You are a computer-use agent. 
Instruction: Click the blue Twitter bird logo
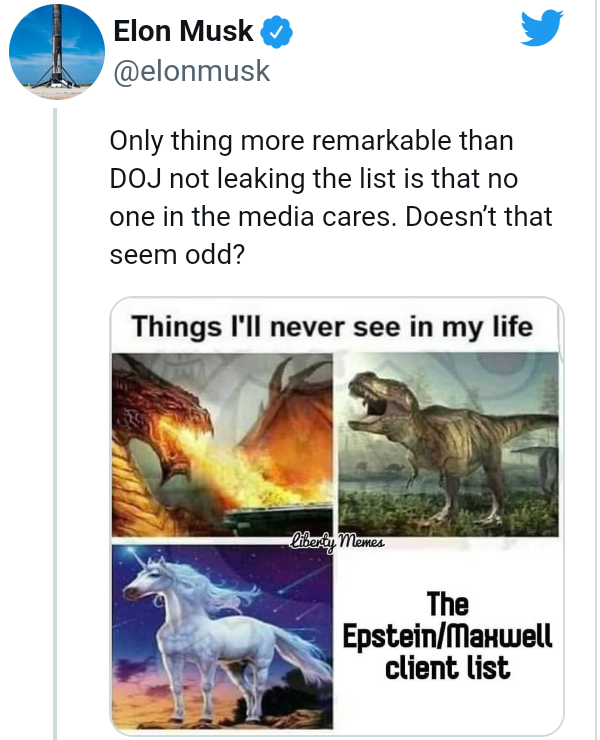pyautogui.click(x=543, y=31)
